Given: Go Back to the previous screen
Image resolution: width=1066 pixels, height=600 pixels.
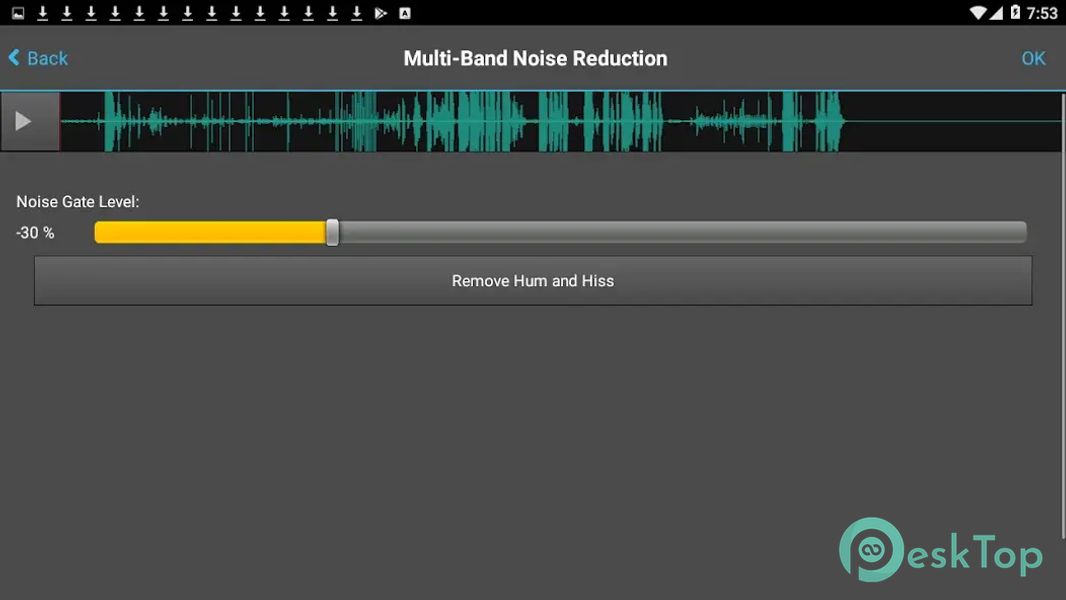Looking at the screenshot, I should [38, 58].
